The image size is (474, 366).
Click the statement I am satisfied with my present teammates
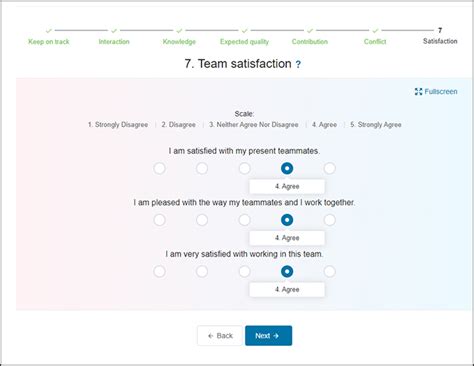click(x=244, y=151)
